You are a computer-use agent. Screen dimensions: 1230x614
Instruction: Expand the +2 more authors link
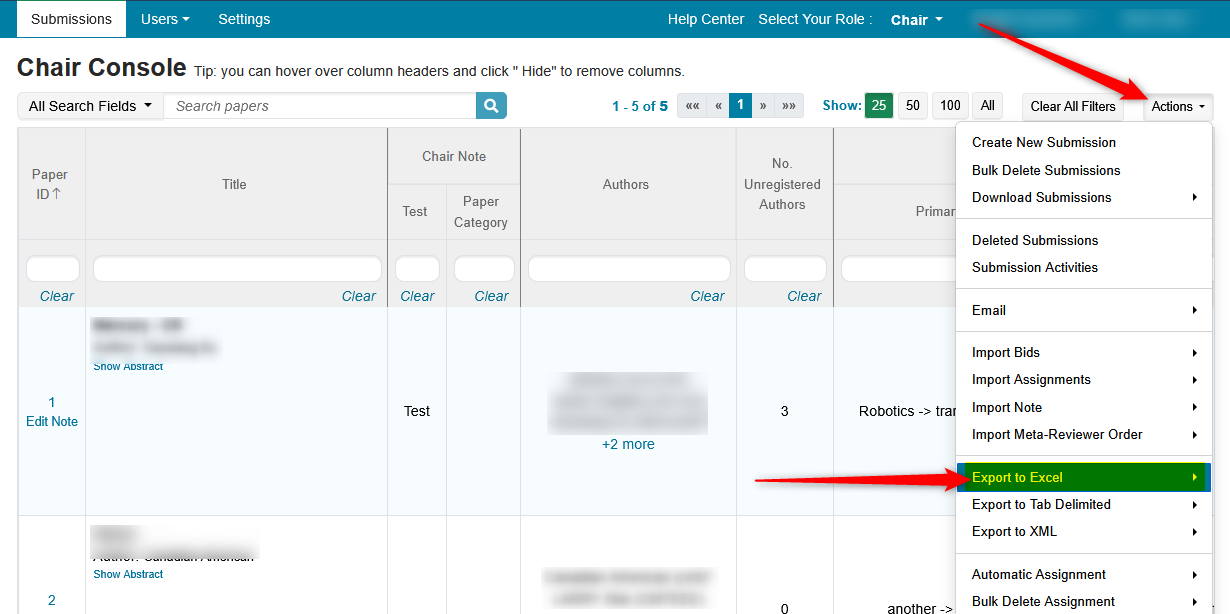(x=628, y=444)
